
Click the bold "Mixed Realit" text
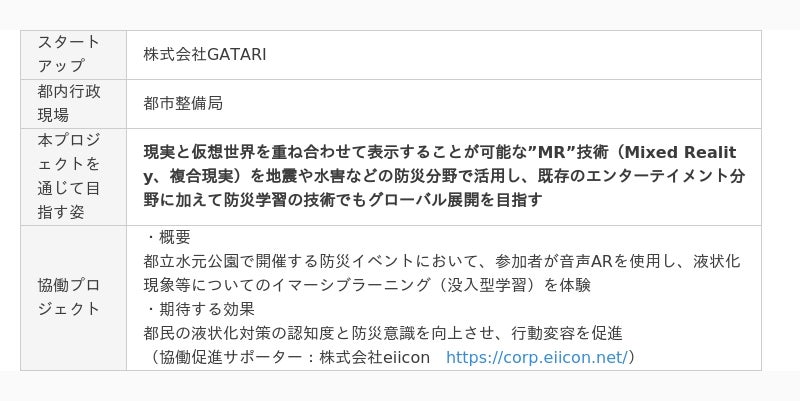681,152
